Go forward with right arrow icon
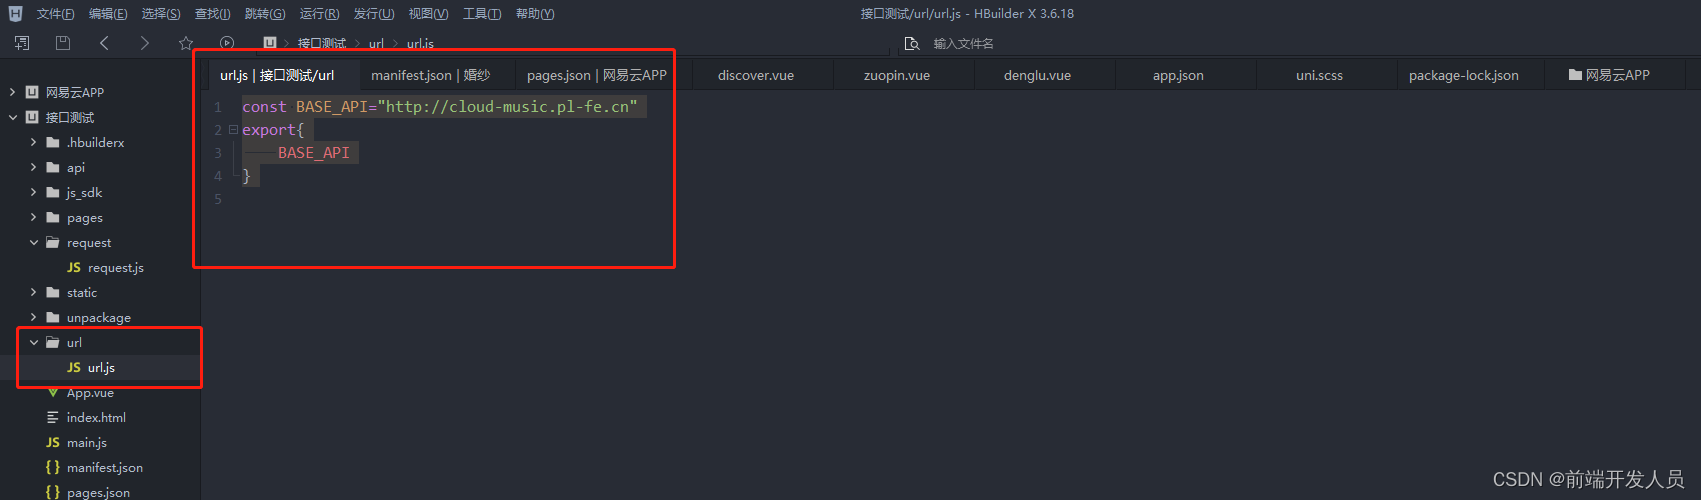 coord(145,43)
